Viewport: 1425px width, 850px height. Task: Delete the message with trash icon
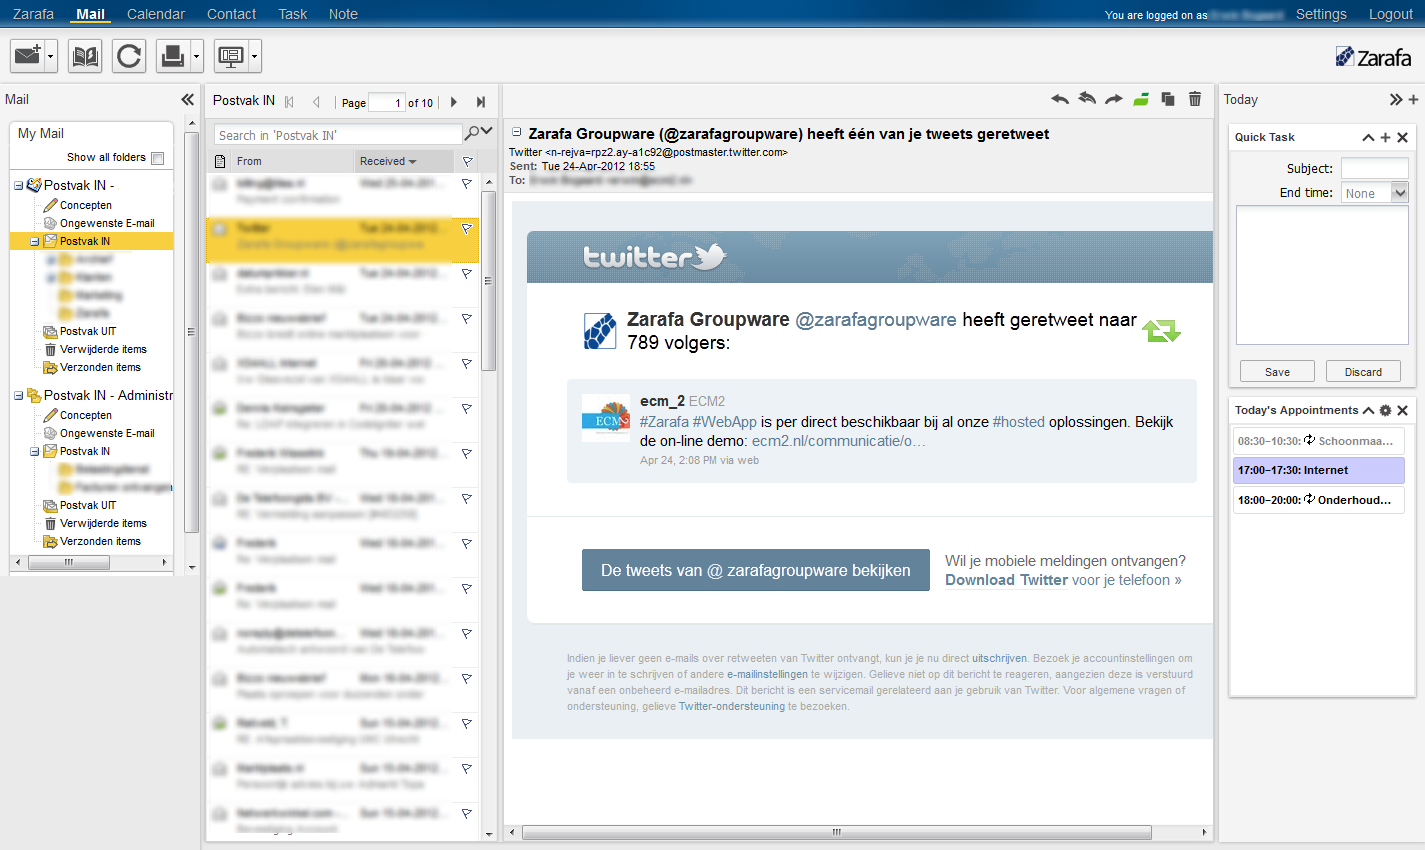point(1195,99)
